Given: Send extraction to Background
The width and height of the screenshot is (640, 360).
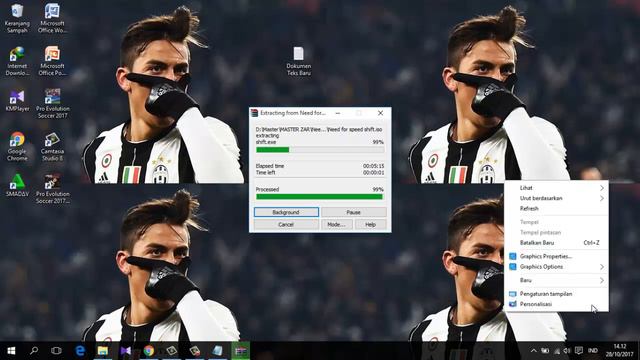Looking at the screenshot, I should 286,212.
